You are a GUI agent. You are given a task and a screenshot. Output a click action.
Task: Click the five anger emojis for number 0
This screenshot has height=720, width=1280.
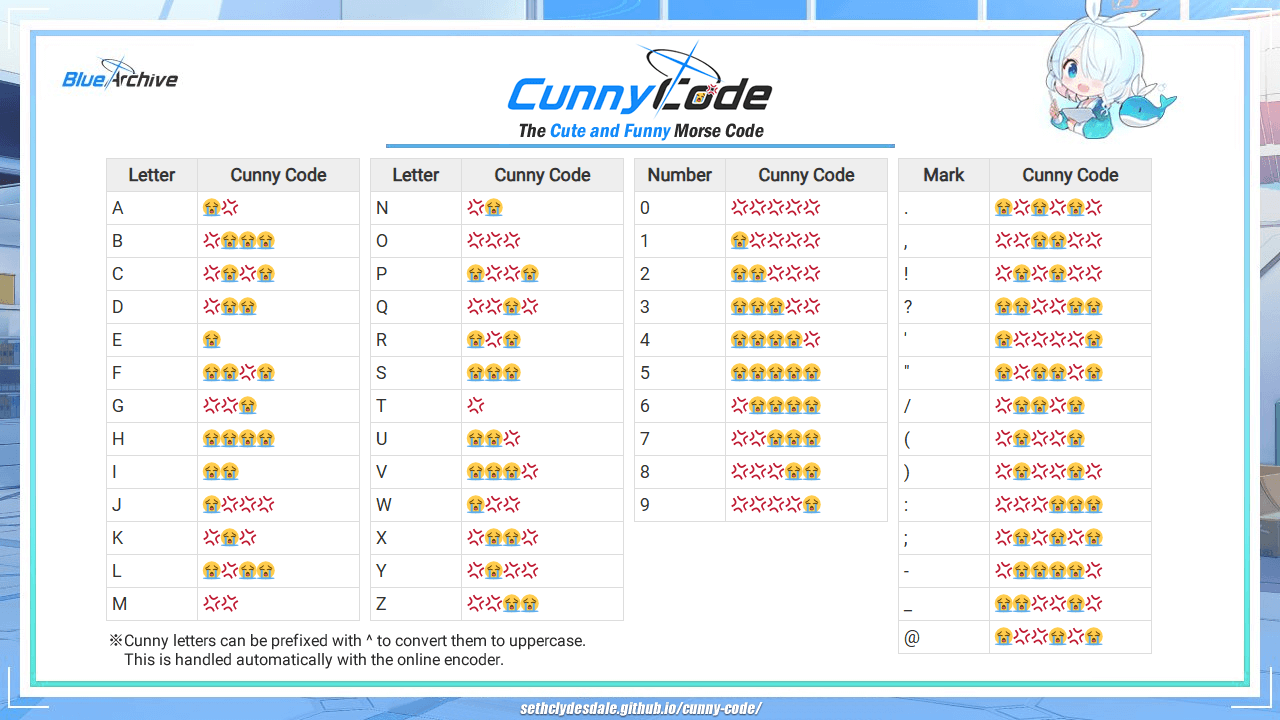point(775,207)
